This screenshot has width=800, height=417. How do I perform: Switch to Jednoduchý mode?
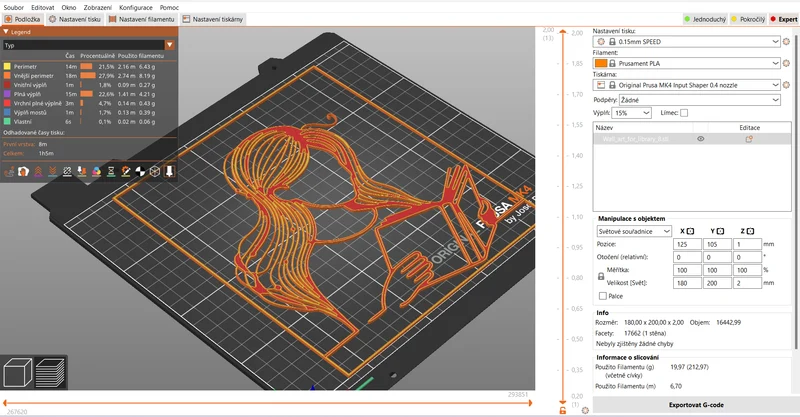[705, 19]
